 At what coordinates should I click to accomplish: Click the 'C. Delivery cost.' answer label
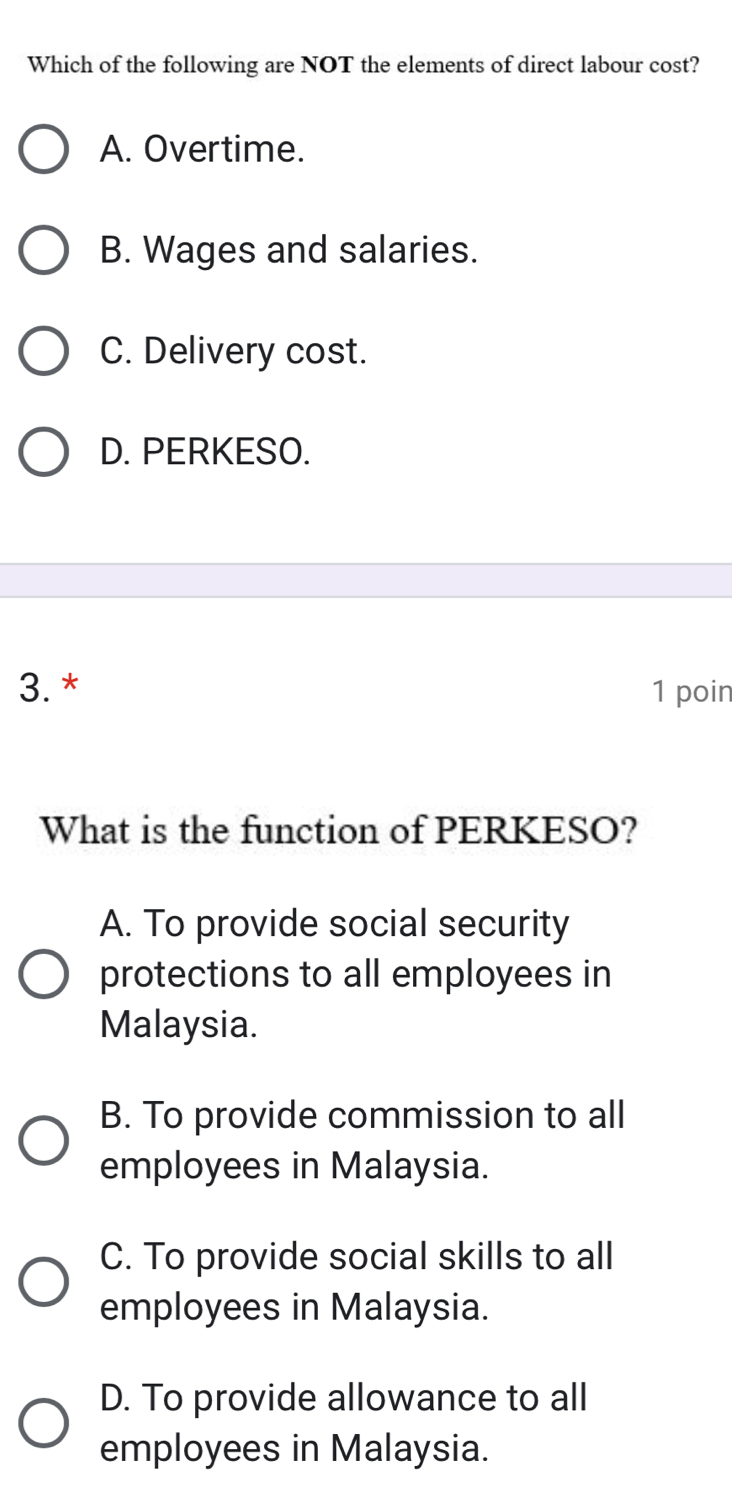tap(234, 352)
